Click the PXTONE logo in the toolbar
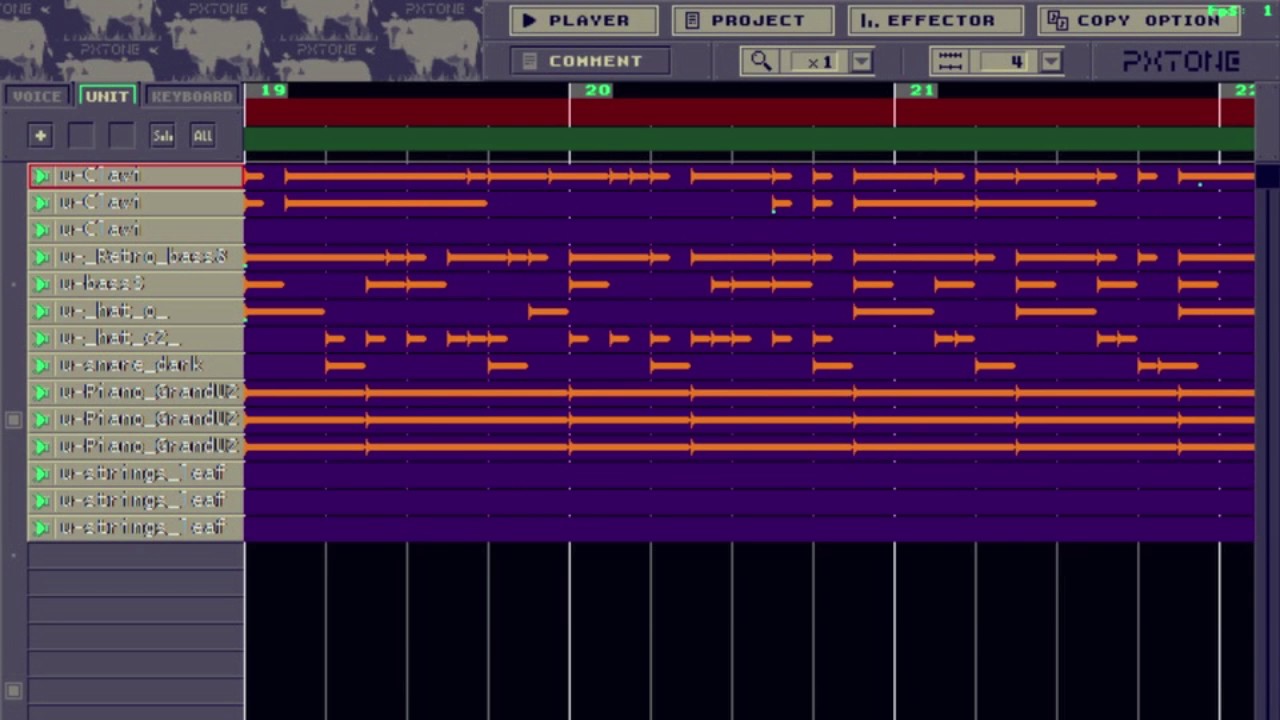This screenshot has height=720, width=1280. click(x=1181, y=61)
